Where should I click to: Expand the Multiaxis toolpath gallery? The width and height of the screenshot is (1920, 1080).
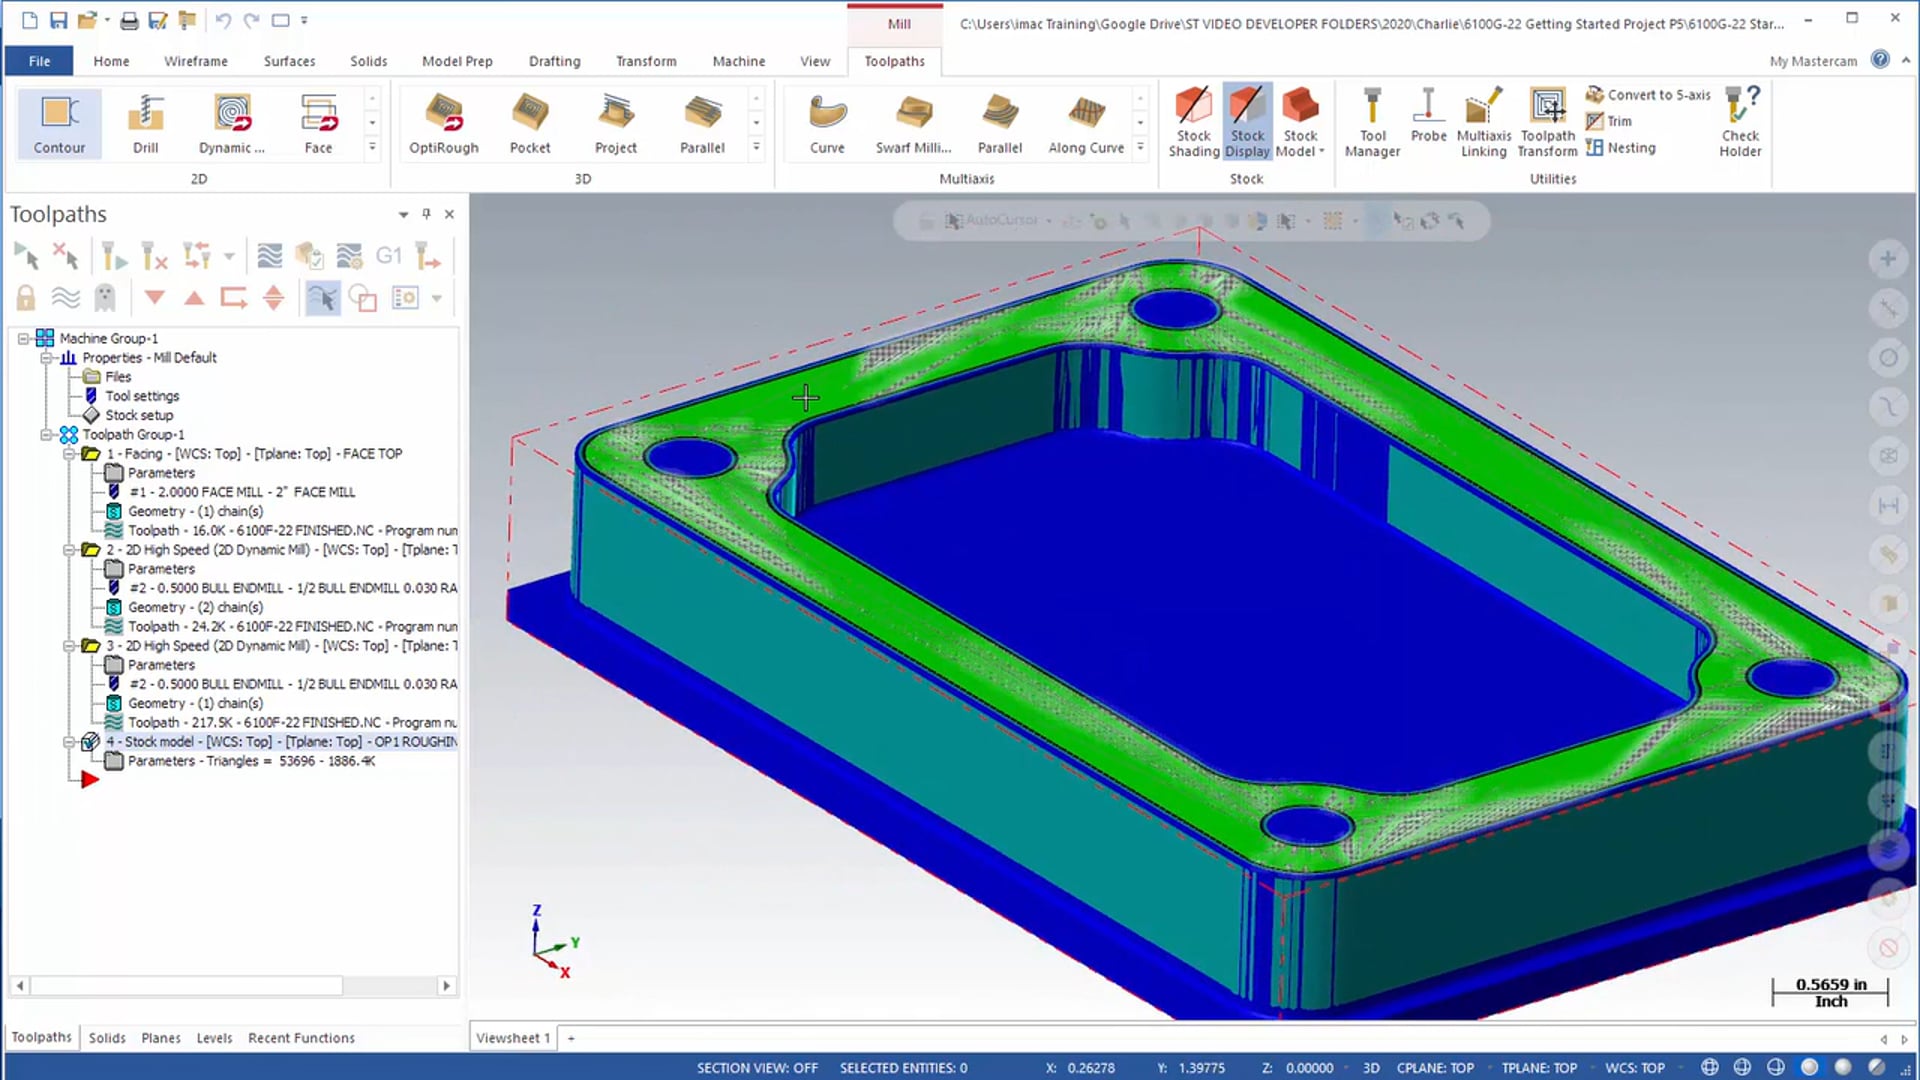coord(1140,147)
